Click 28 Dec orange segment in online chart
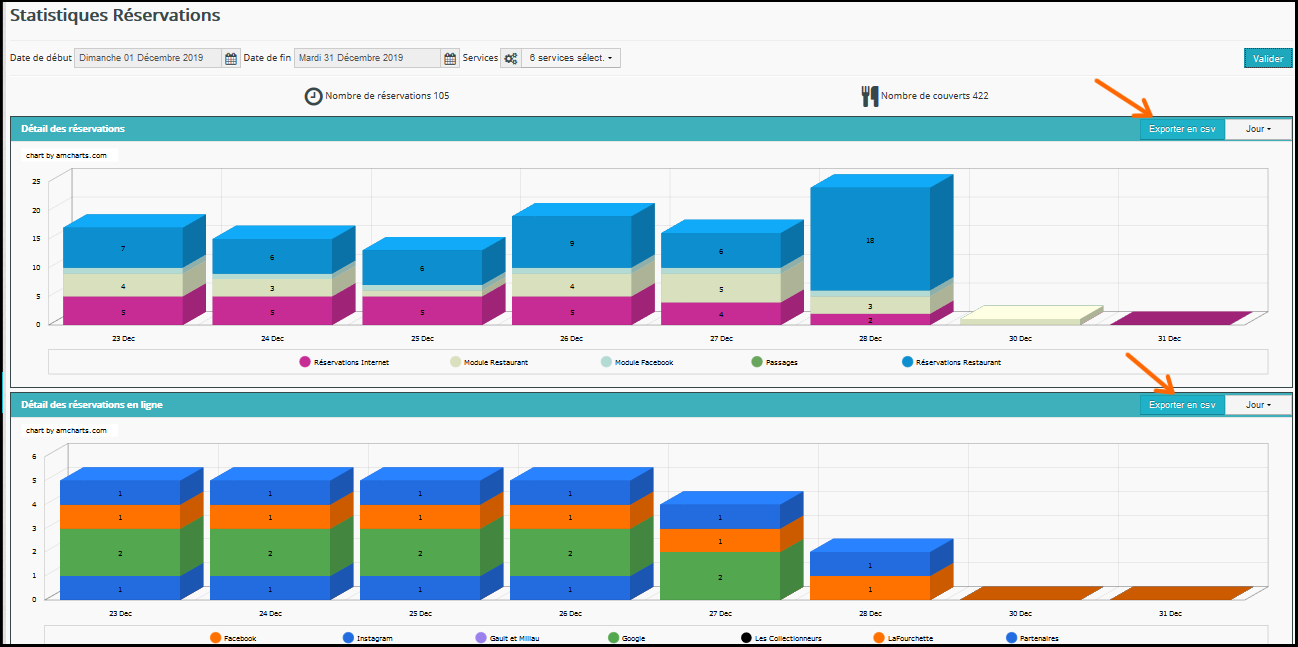This screenshot has width=1298, height=647. 870,588
